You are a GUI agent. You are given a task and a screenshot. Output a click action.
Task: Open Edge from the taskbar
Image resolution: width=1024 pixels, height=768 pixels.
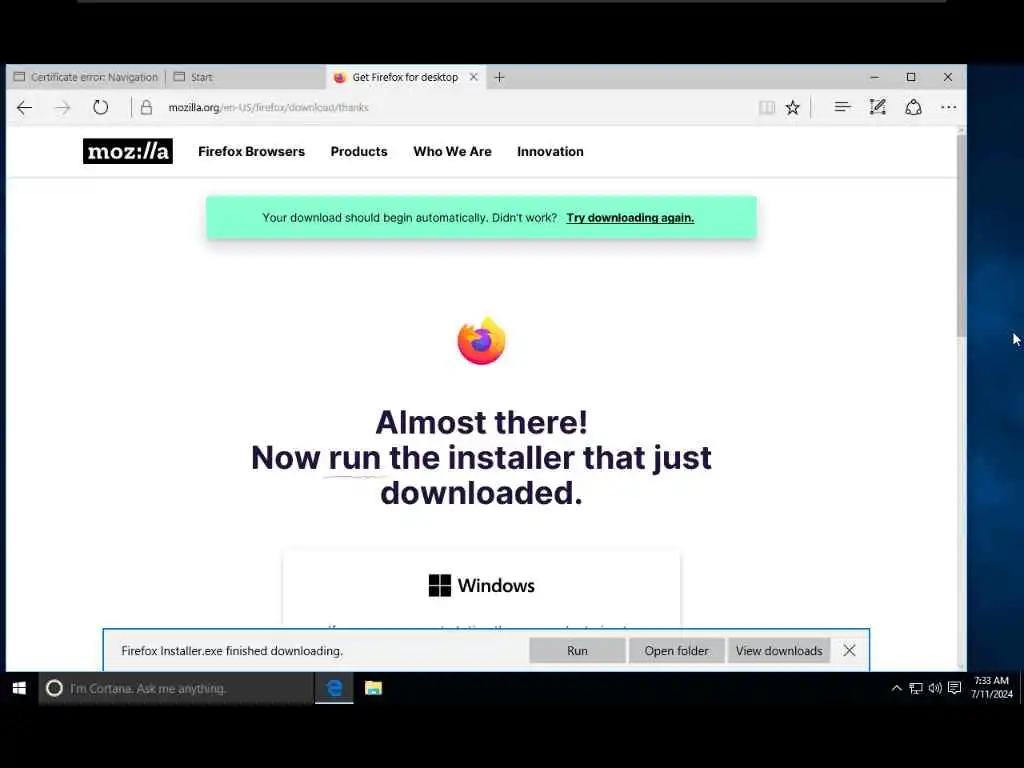334,688
